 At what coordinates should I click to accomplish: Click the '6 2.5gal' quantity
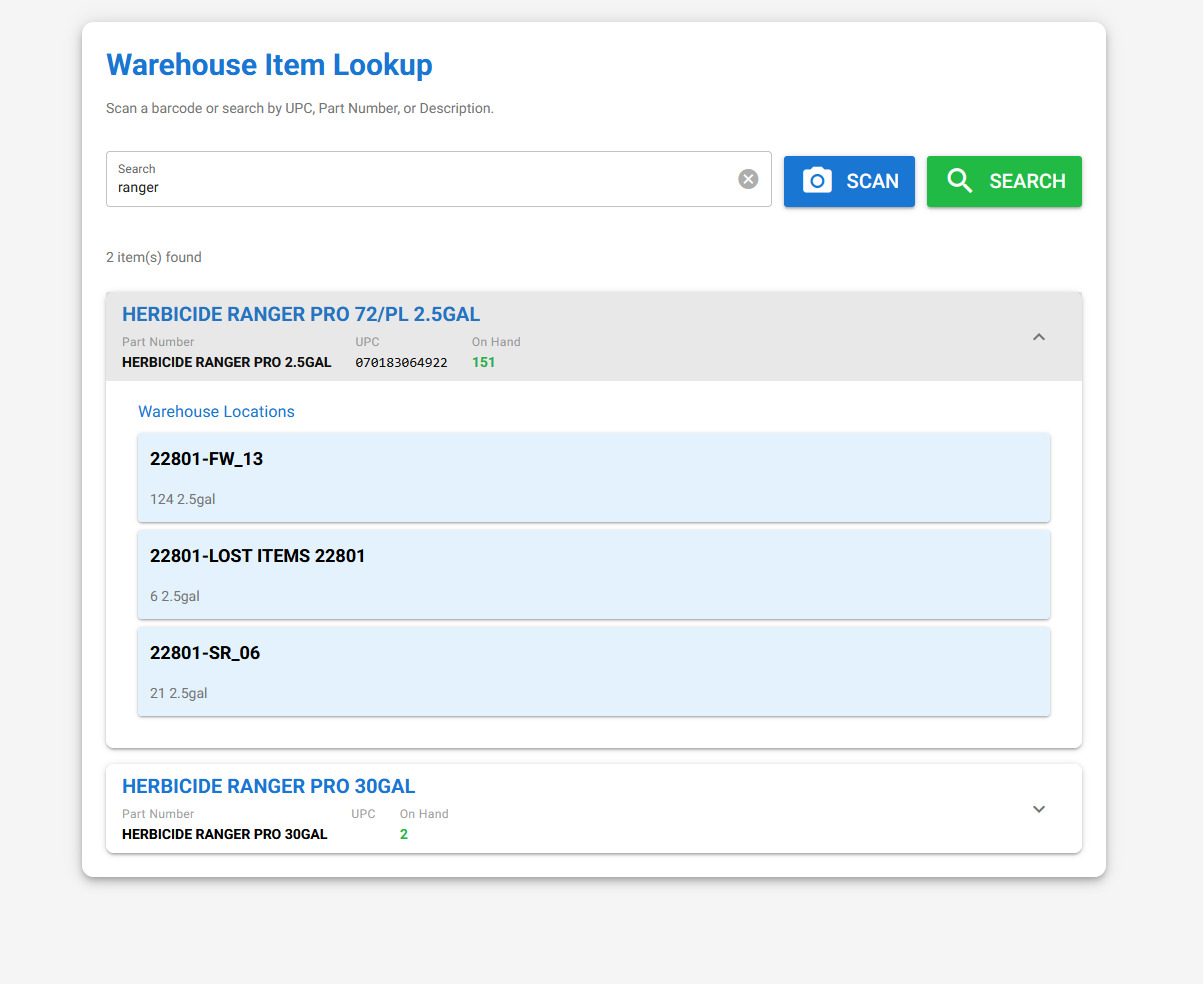[175, 596]
